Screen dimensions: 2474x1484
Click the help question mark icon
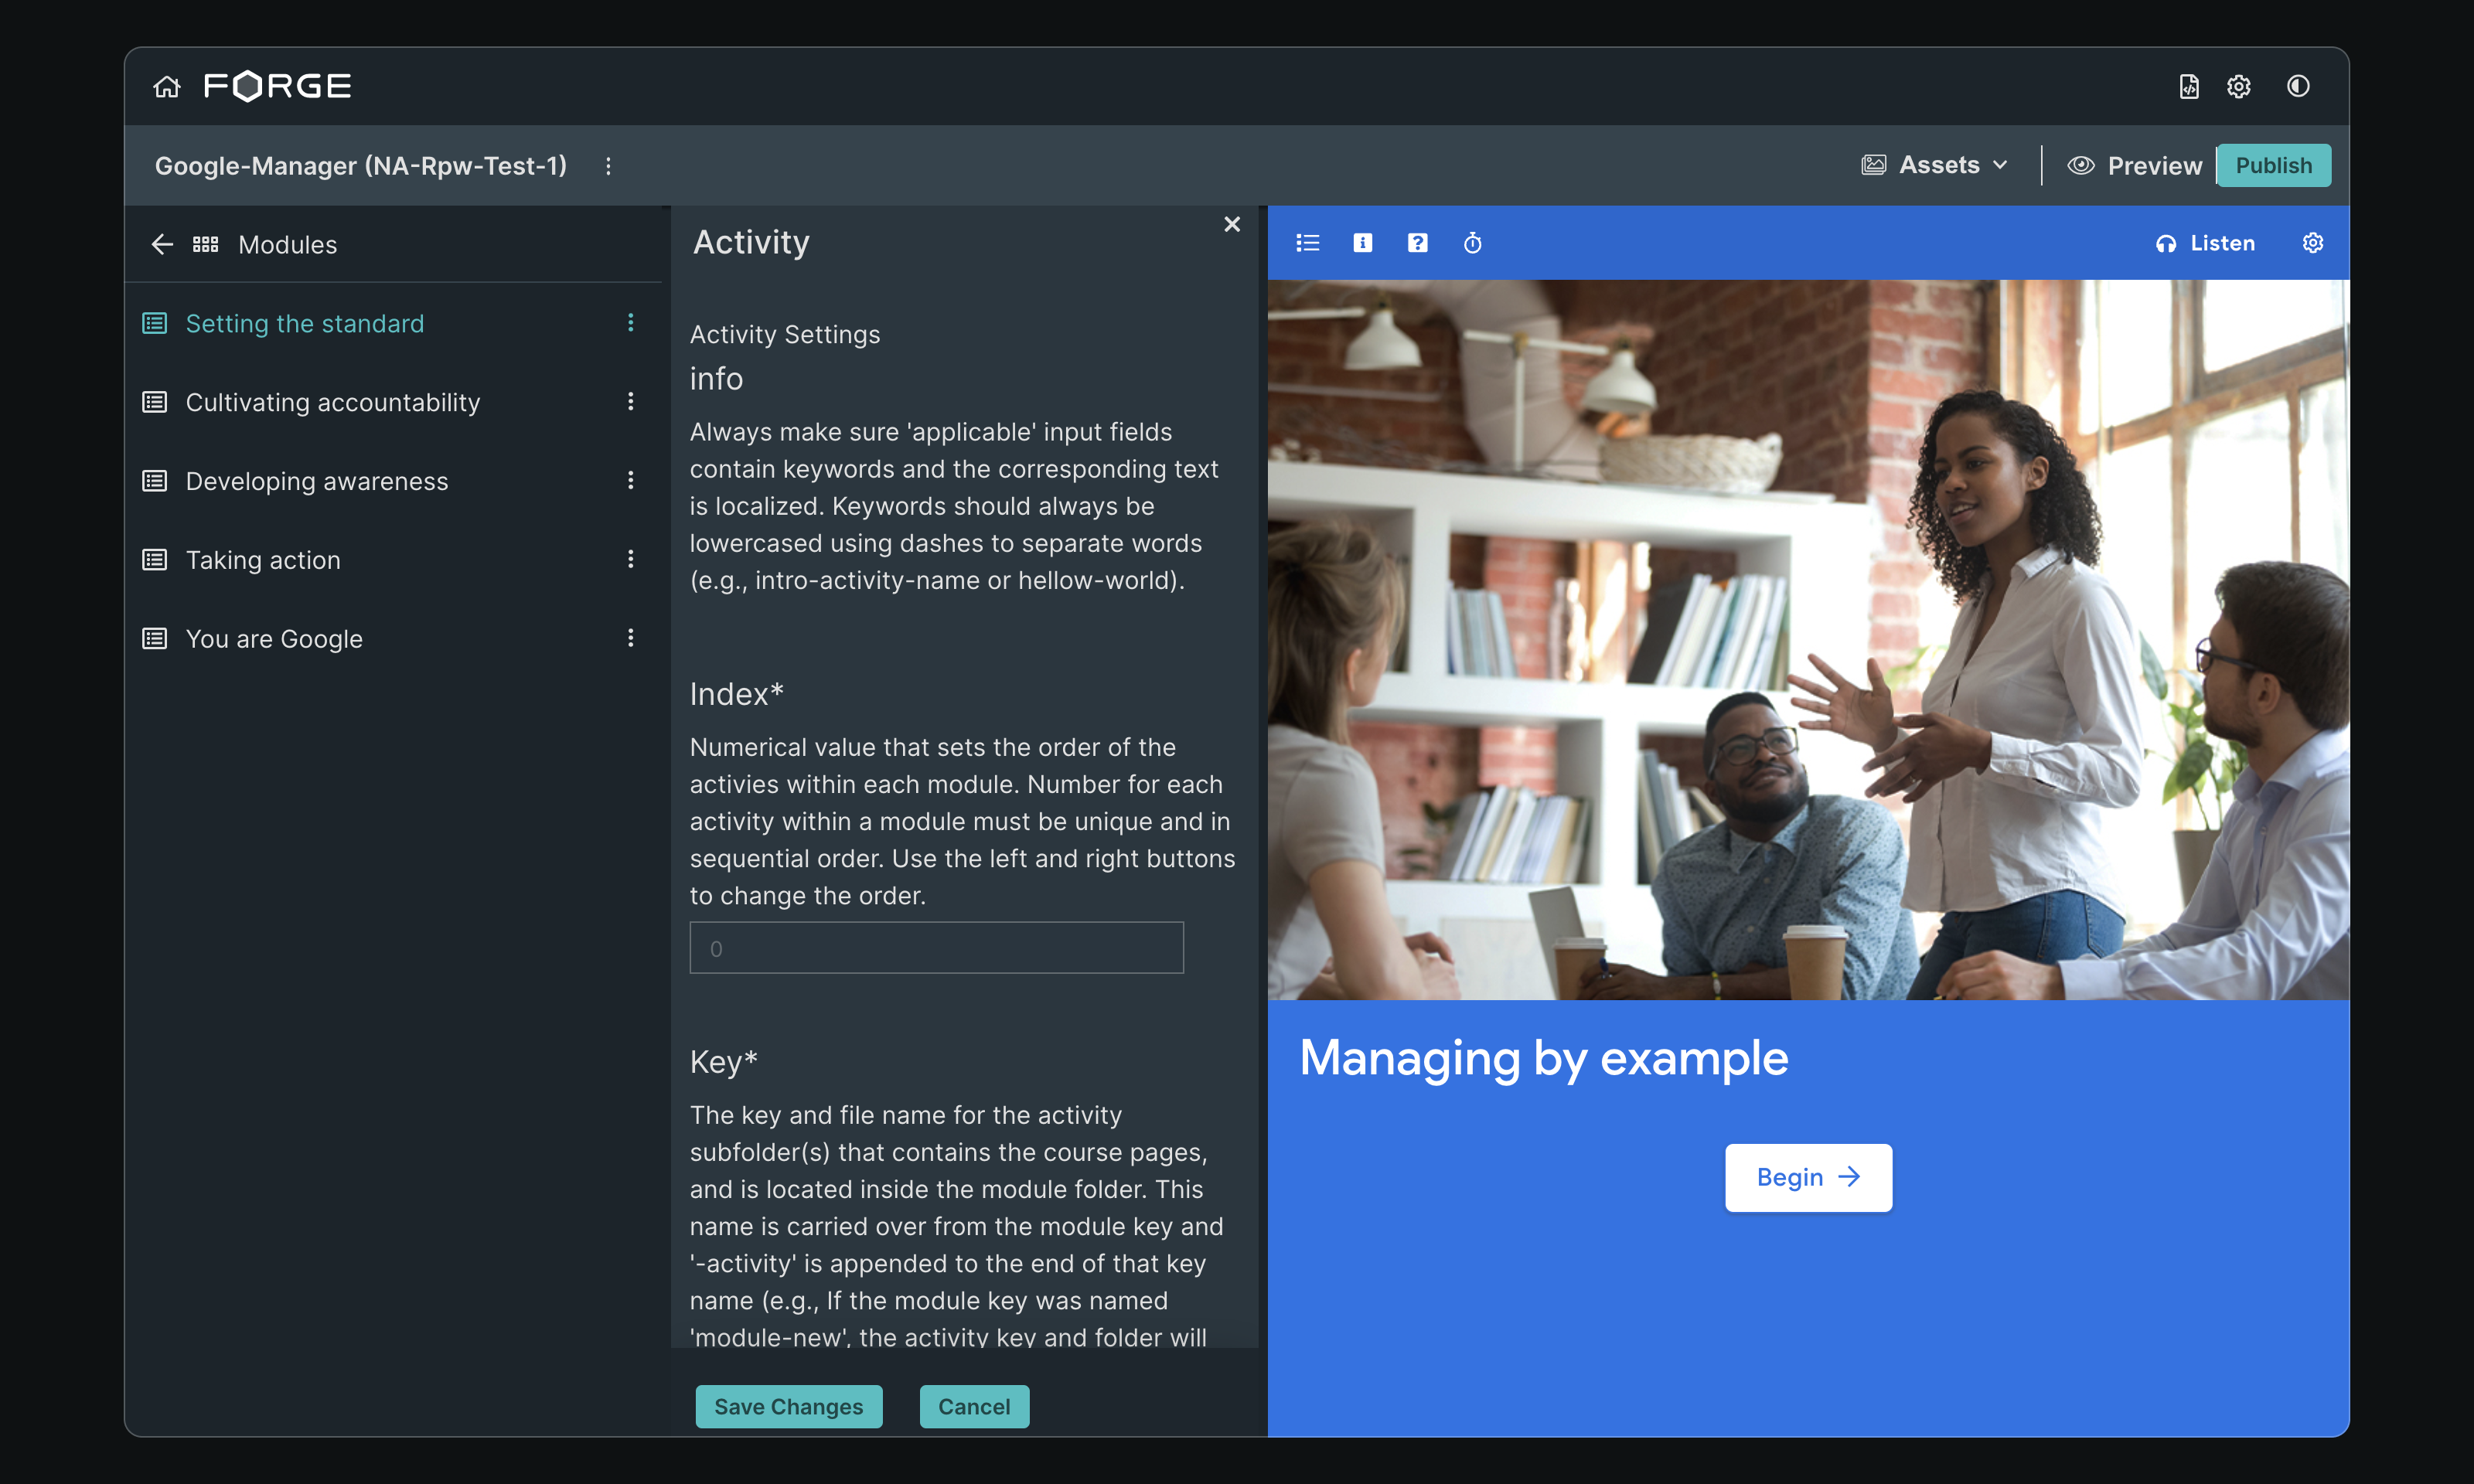click(x=1417, y=243)
